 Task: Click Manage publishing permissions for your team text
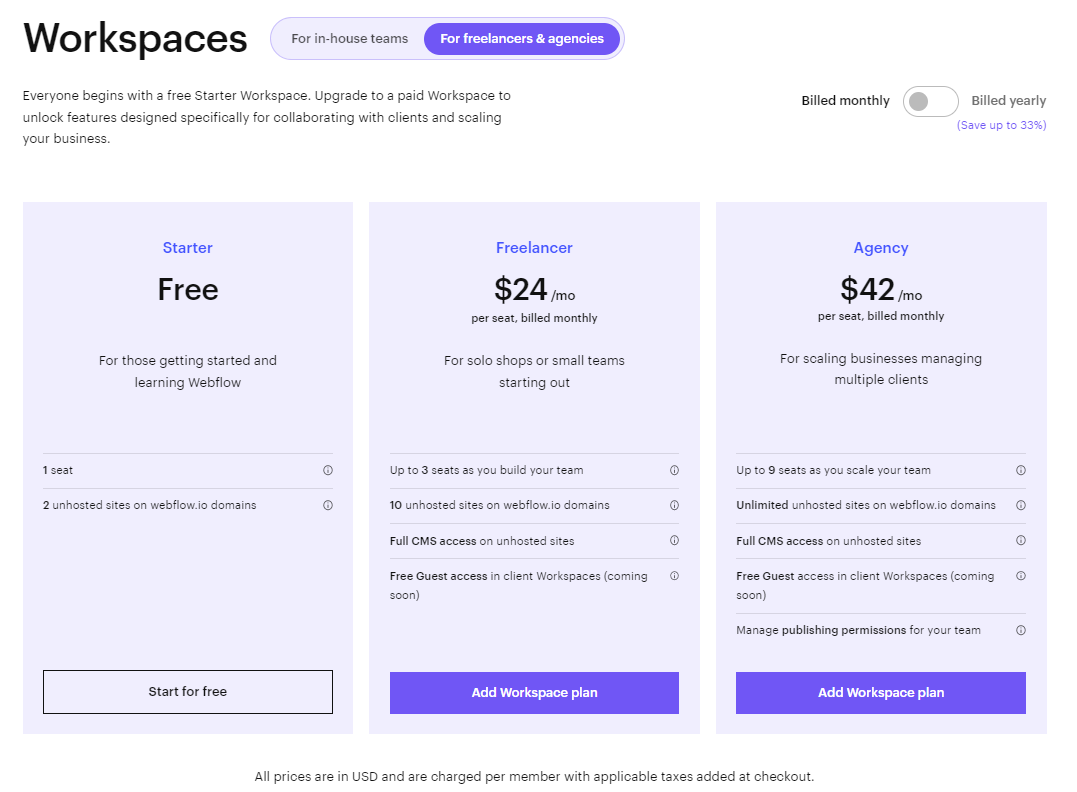point(859,631)
